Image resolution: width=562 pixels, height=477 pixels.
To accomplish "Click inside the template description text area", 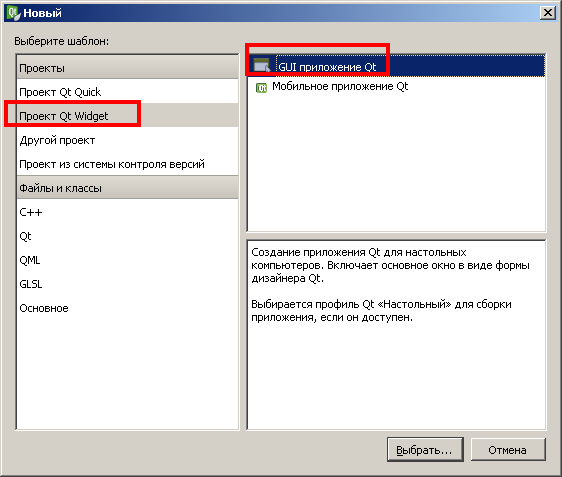I will (396, 335).
